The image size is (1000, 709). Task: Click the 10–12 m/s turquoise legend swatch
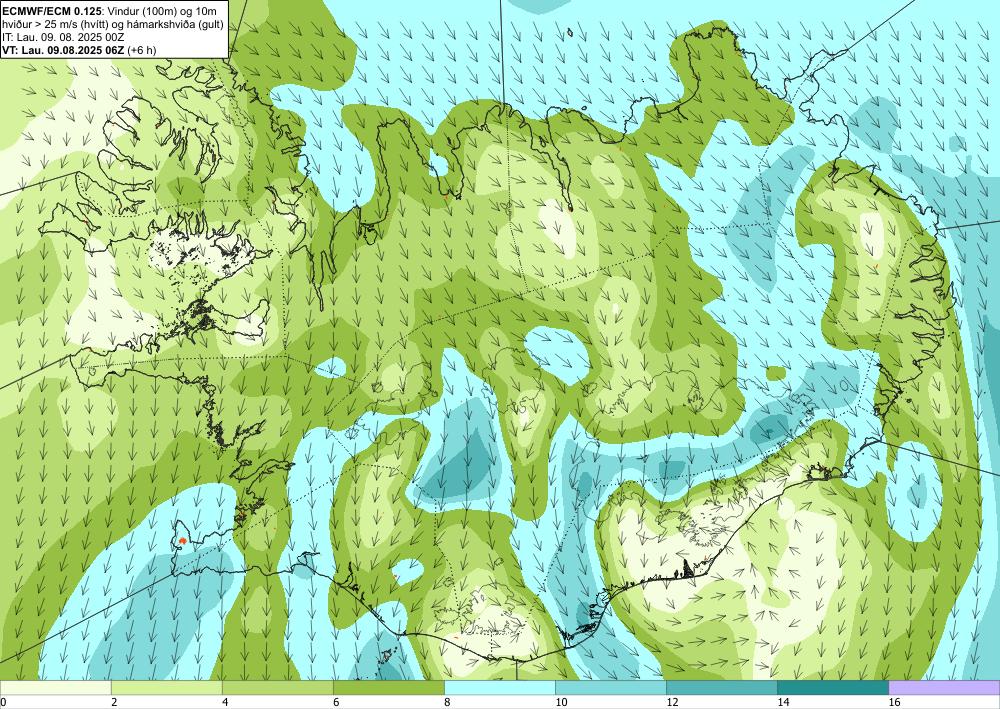[611, 688]
